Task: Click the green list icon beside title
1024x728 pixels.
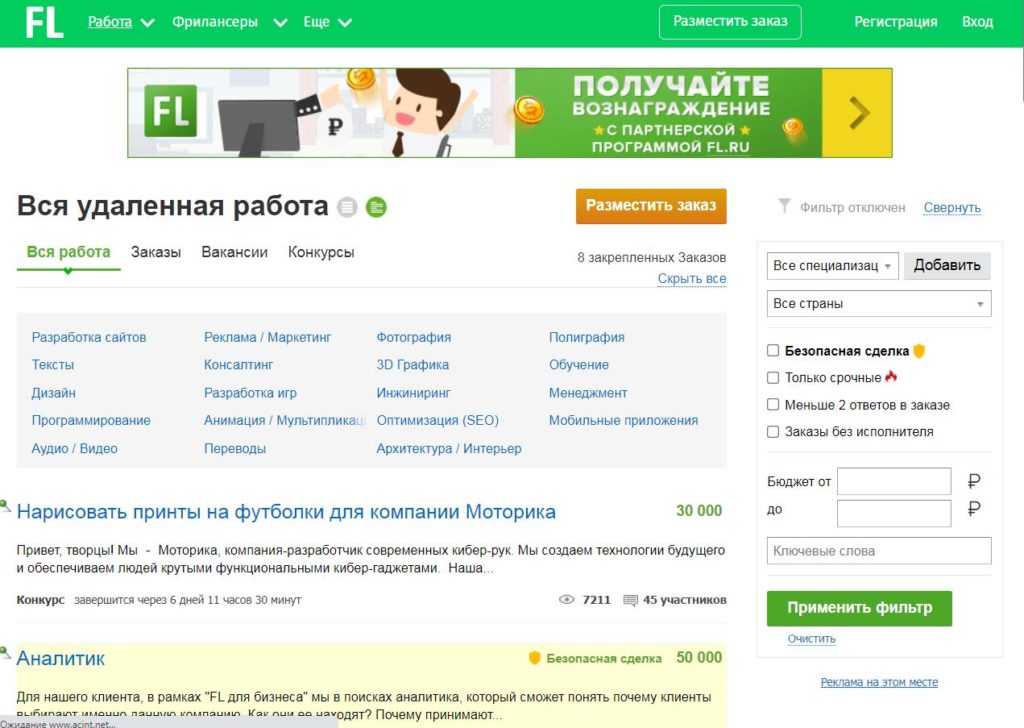Action: pos(376,208)
